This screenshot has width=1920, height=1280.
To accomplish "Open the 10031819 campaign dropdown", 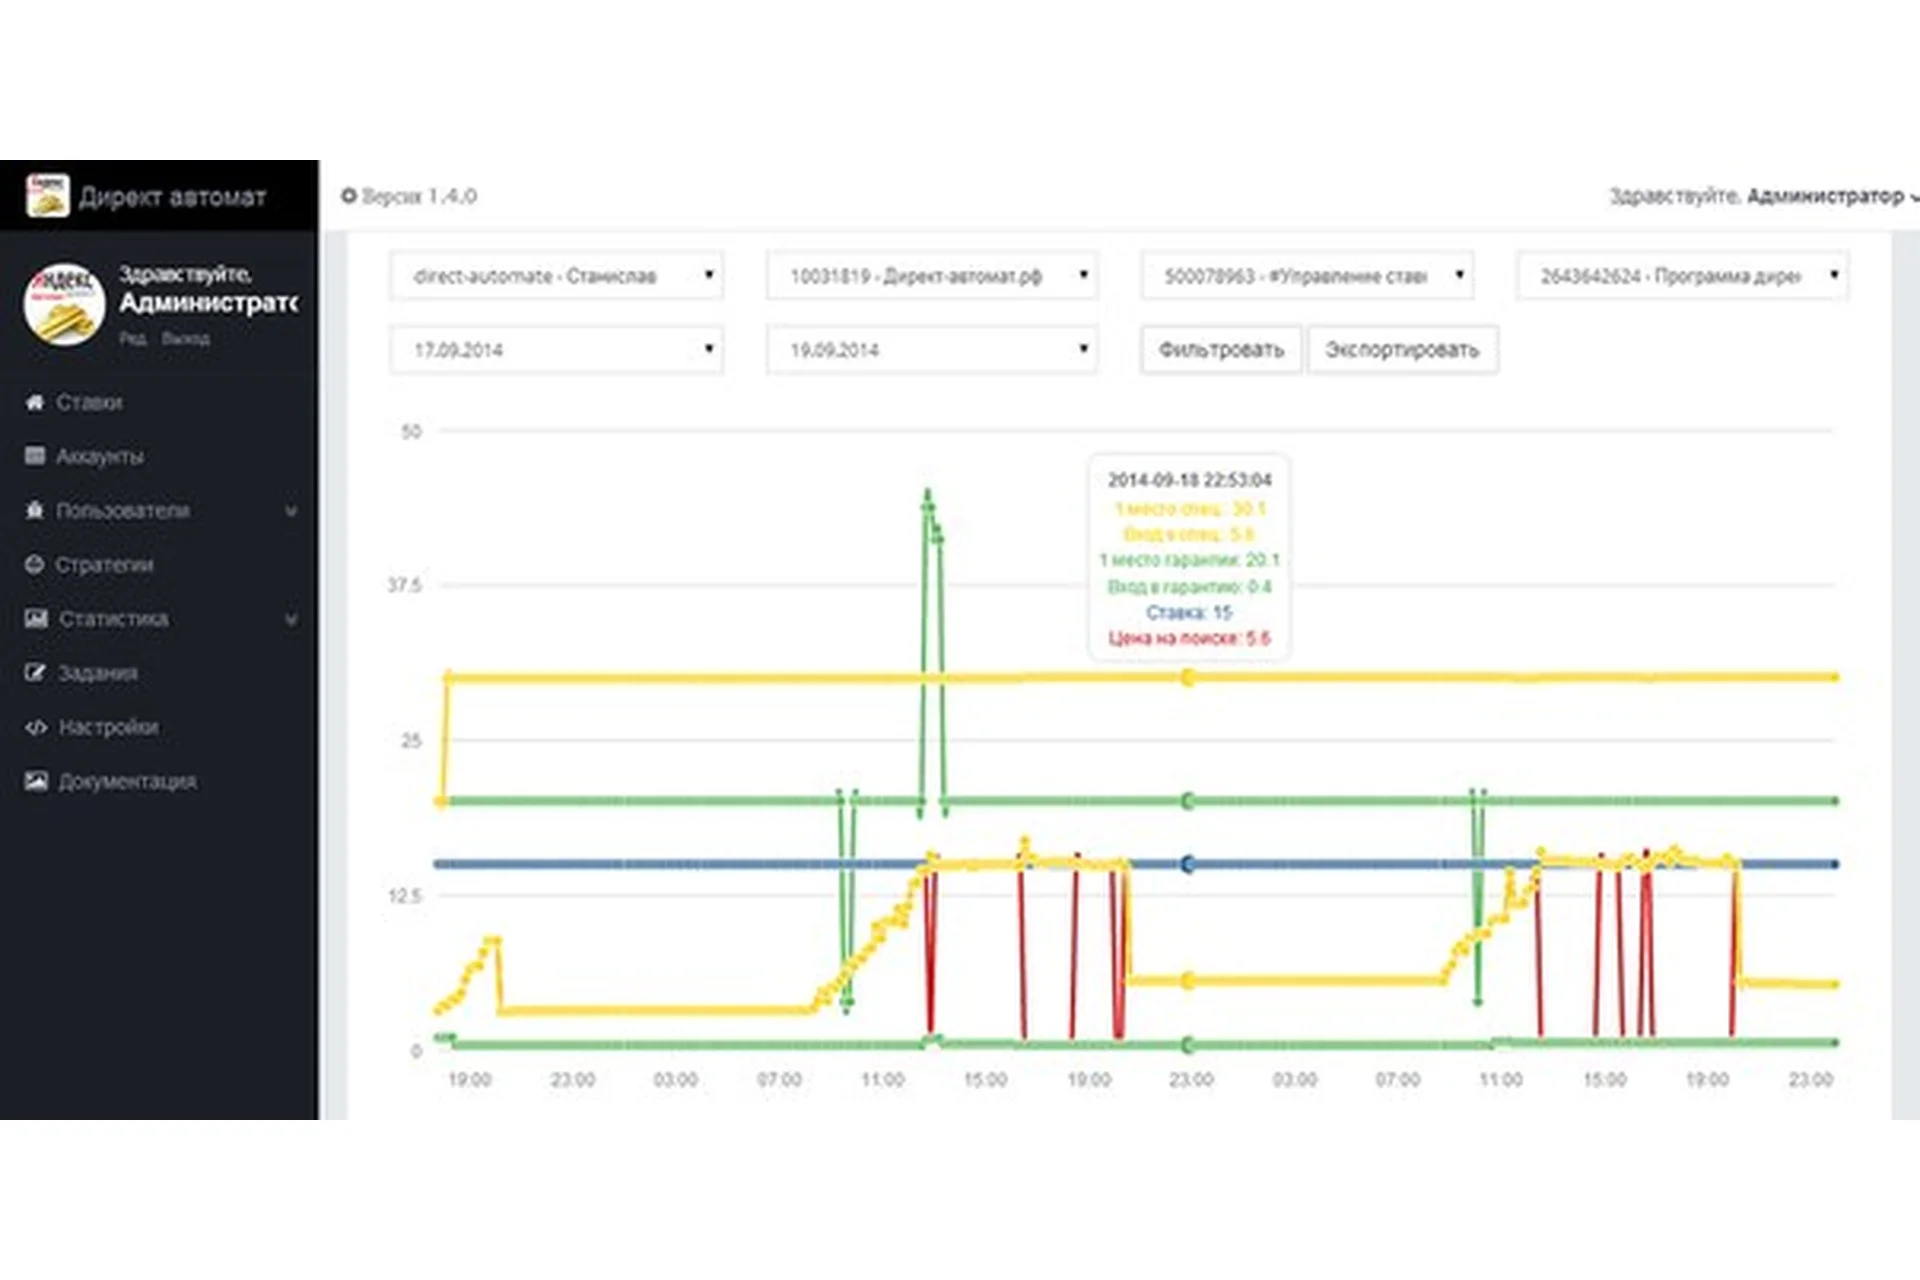I will (x=932, y=275).
